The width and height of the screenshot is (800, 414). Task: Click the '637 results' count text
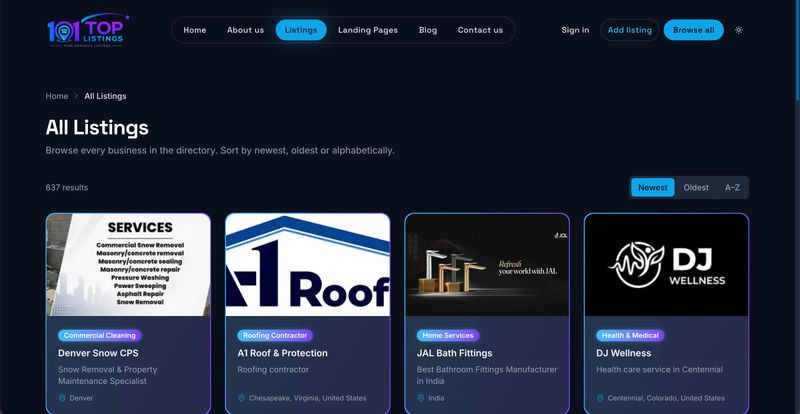click(67, 187)
